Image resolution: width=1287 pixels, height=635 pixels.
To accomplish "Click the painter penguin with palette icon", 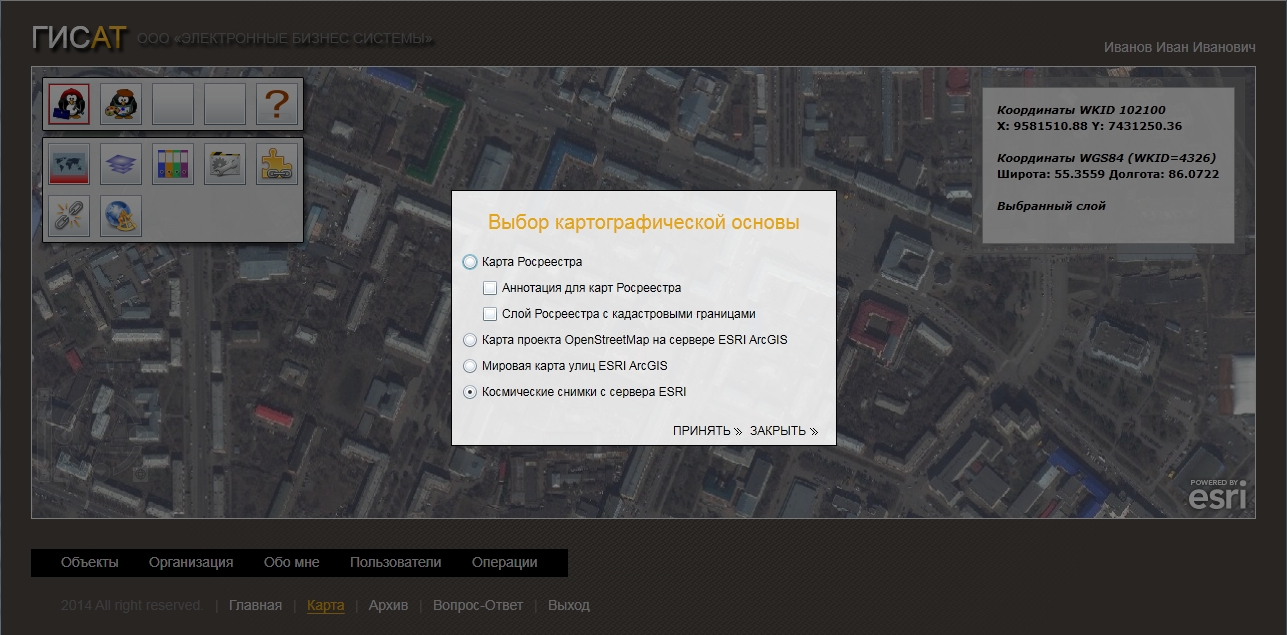I will pos(121,104).
